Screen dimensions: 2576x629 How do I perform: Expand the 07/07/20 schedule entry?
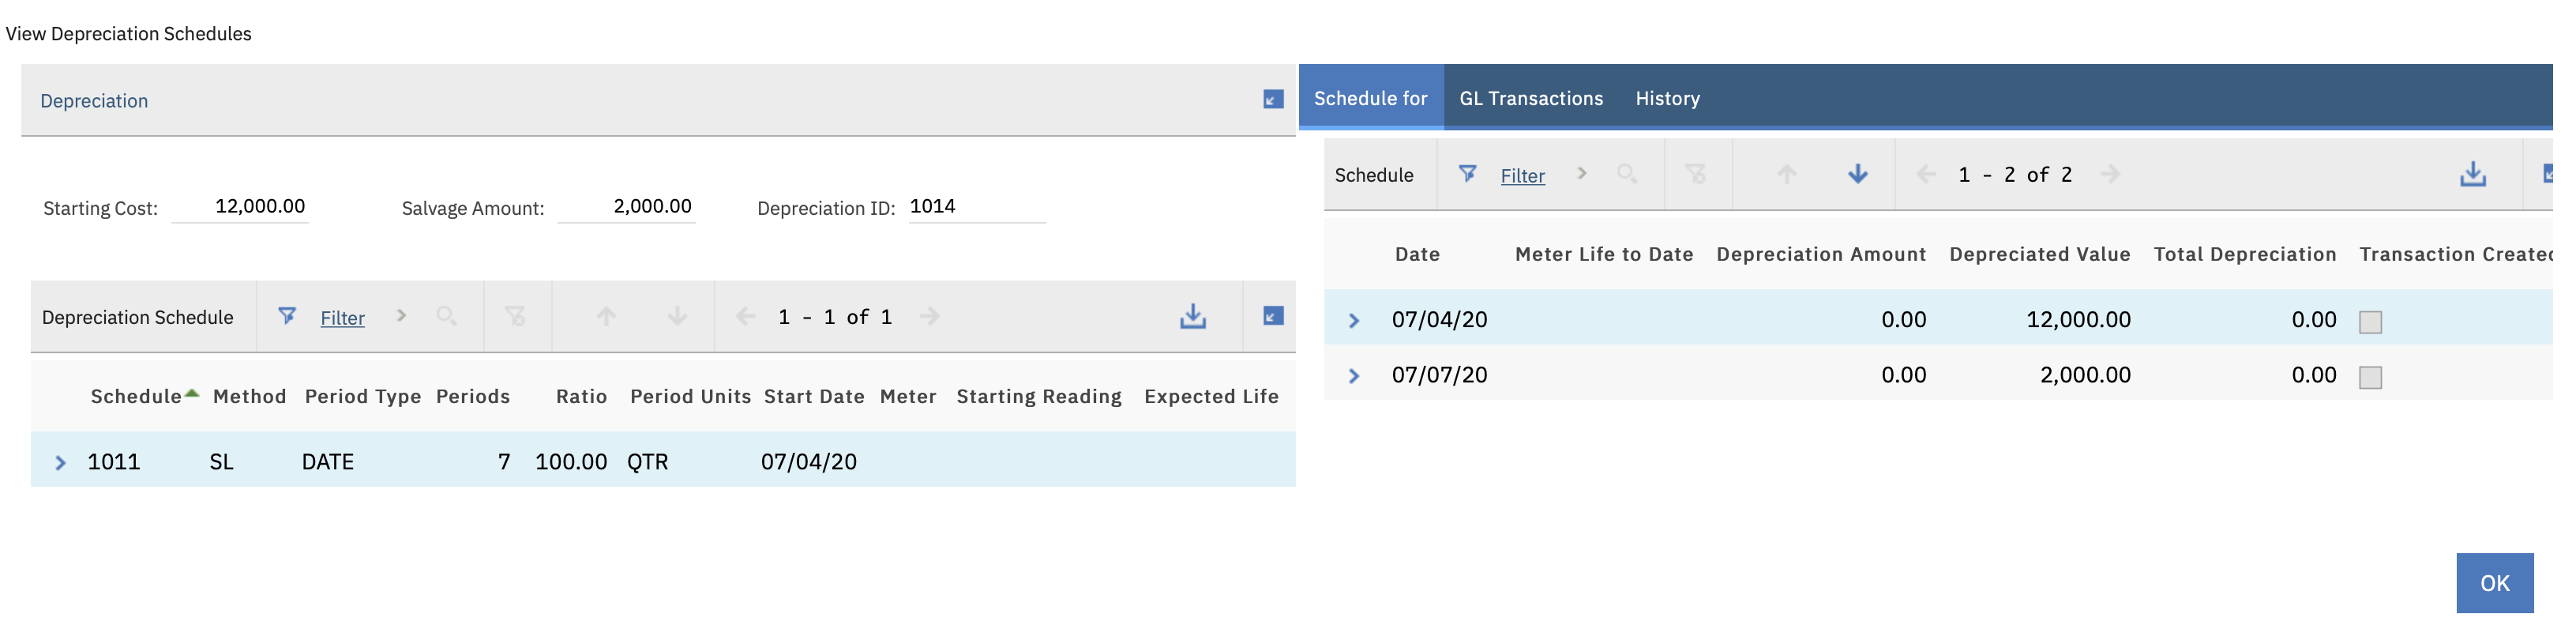(1355, 375)
